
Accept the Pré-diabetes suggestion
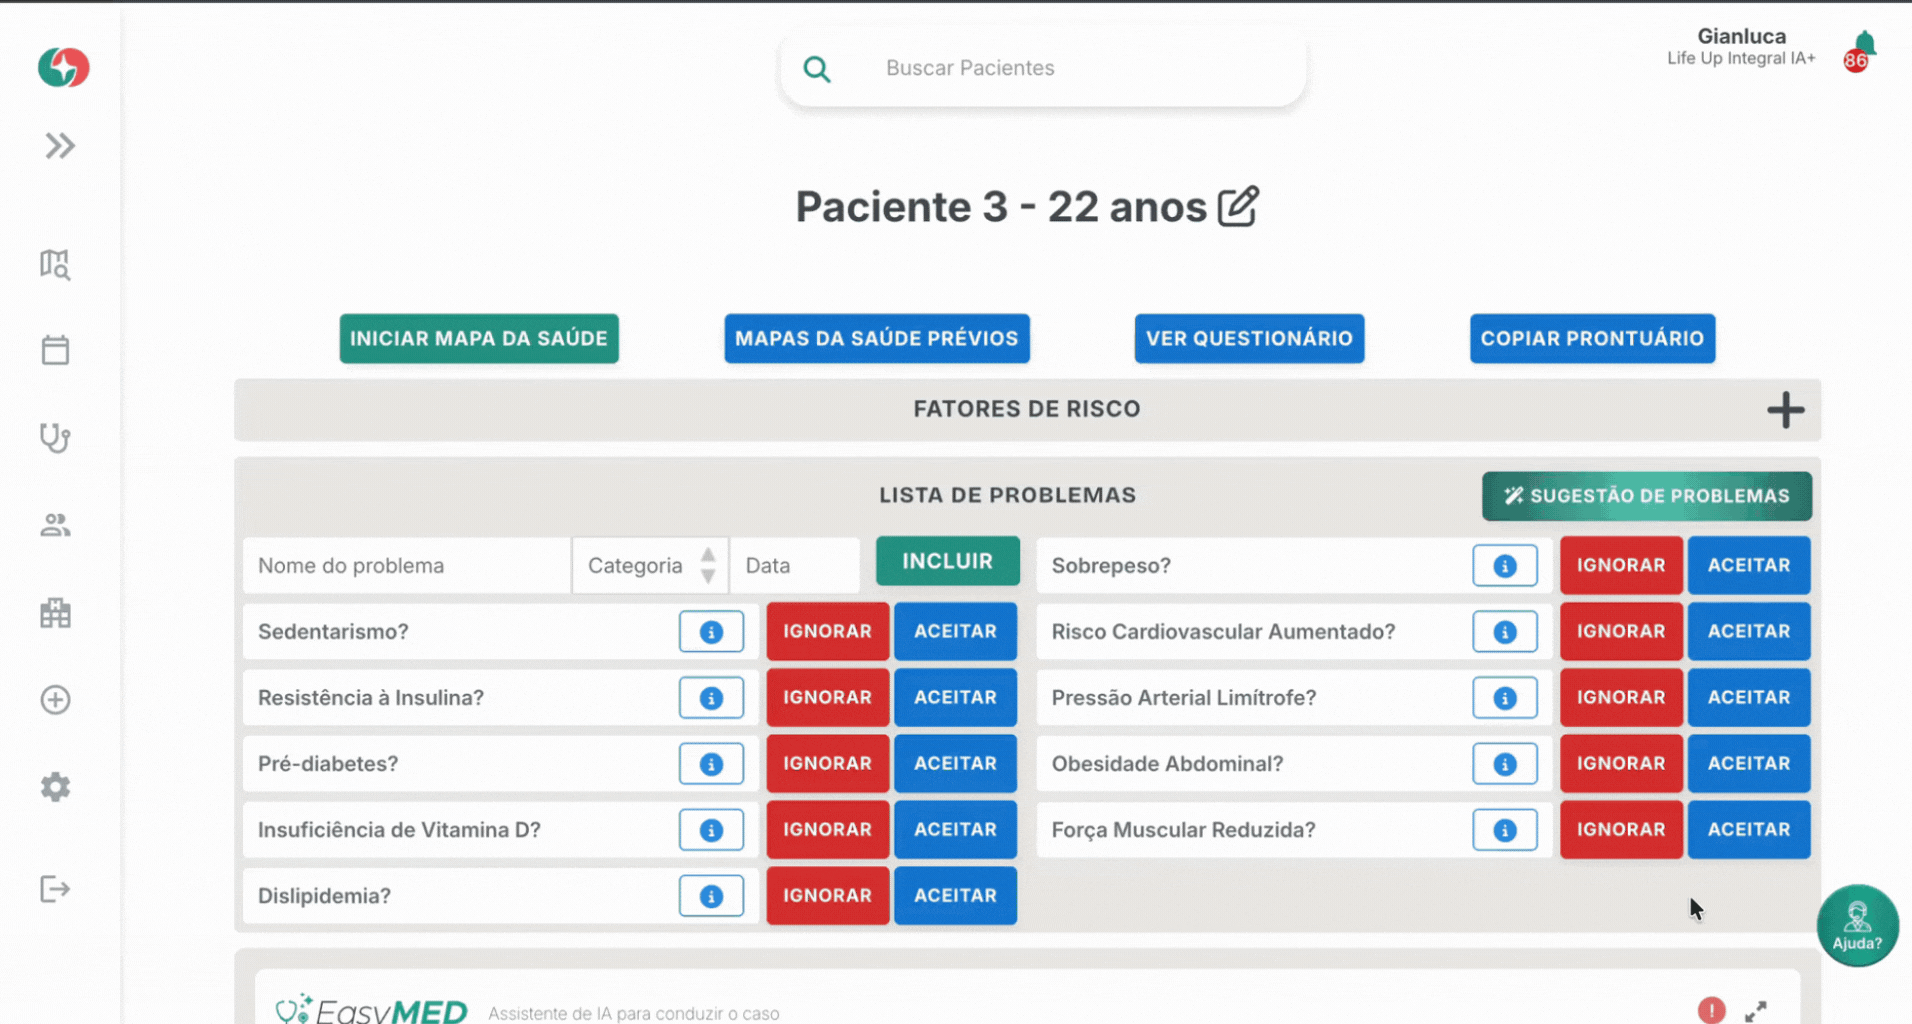(x=955, y=764)
